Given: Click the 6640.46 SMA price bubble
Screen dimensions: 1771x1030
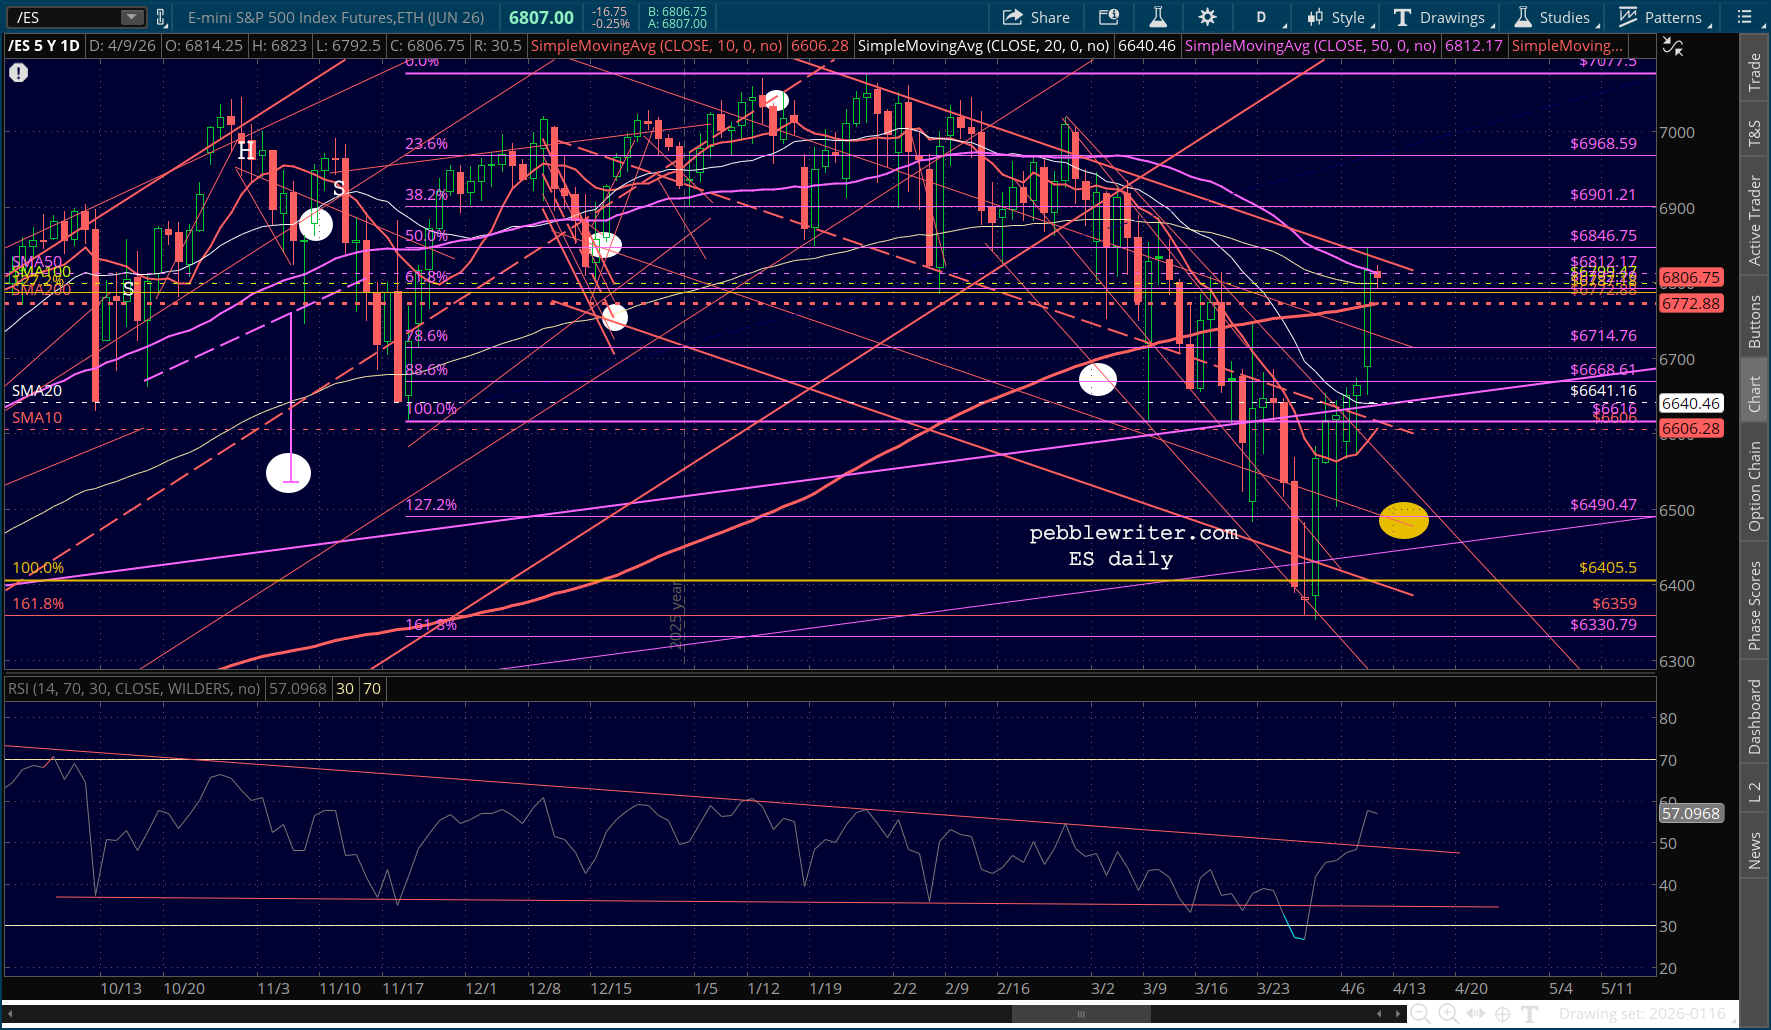Looking at the screenshot, I should 1691,404.
